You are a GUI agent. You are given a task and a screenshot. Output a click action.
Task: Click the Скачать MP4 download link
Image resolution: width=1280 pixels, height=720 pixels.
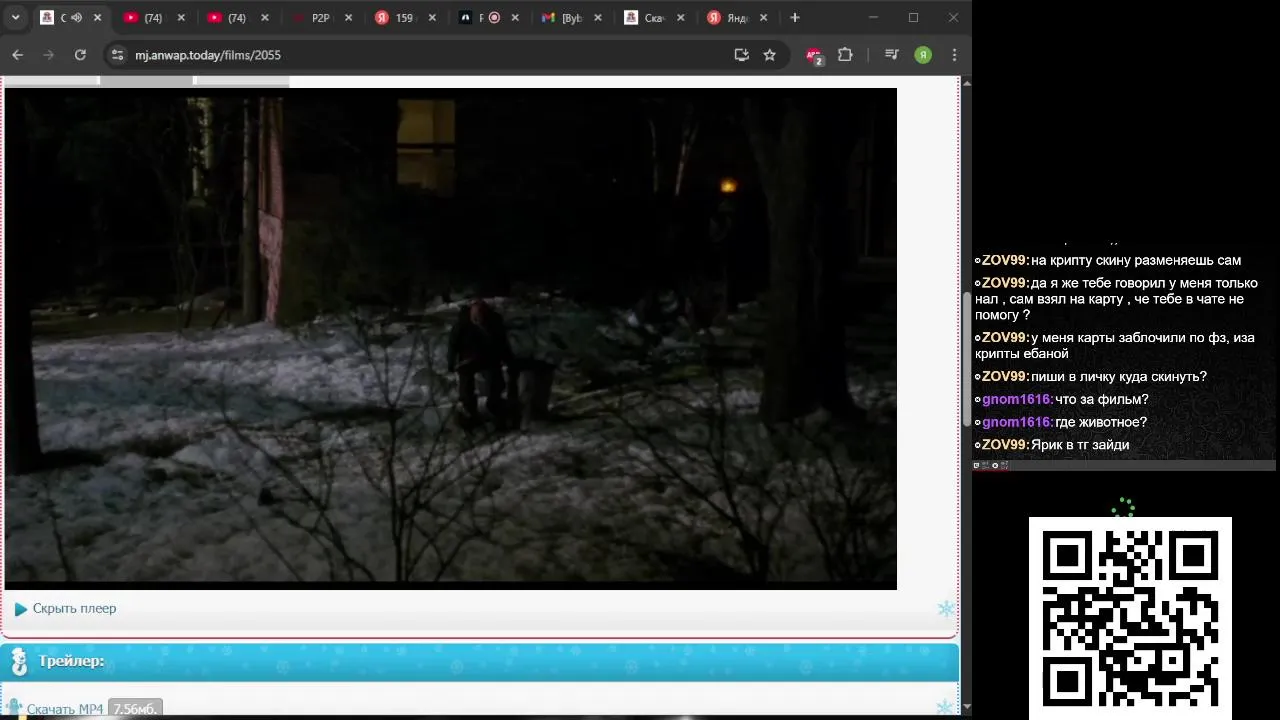65,709
